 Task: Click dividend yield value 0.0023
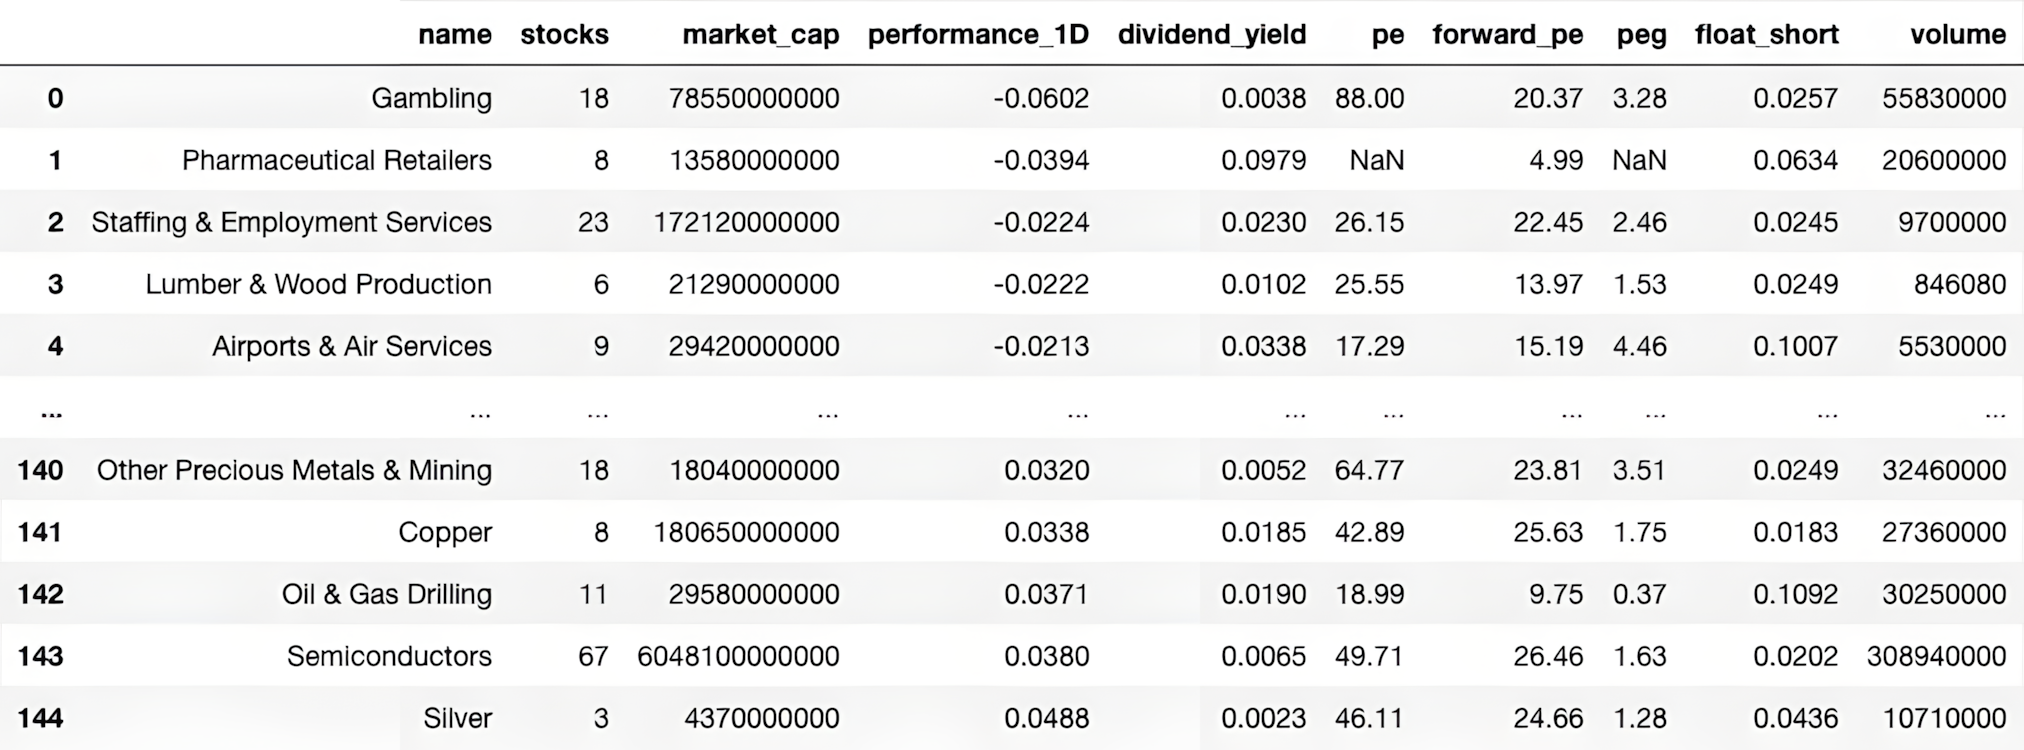click(1263, 718)
